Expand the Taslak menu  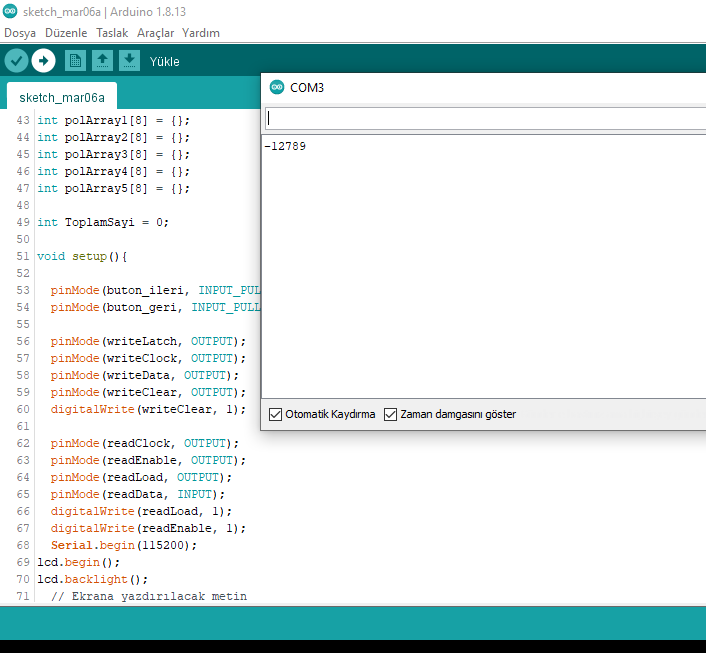(112, 33)
